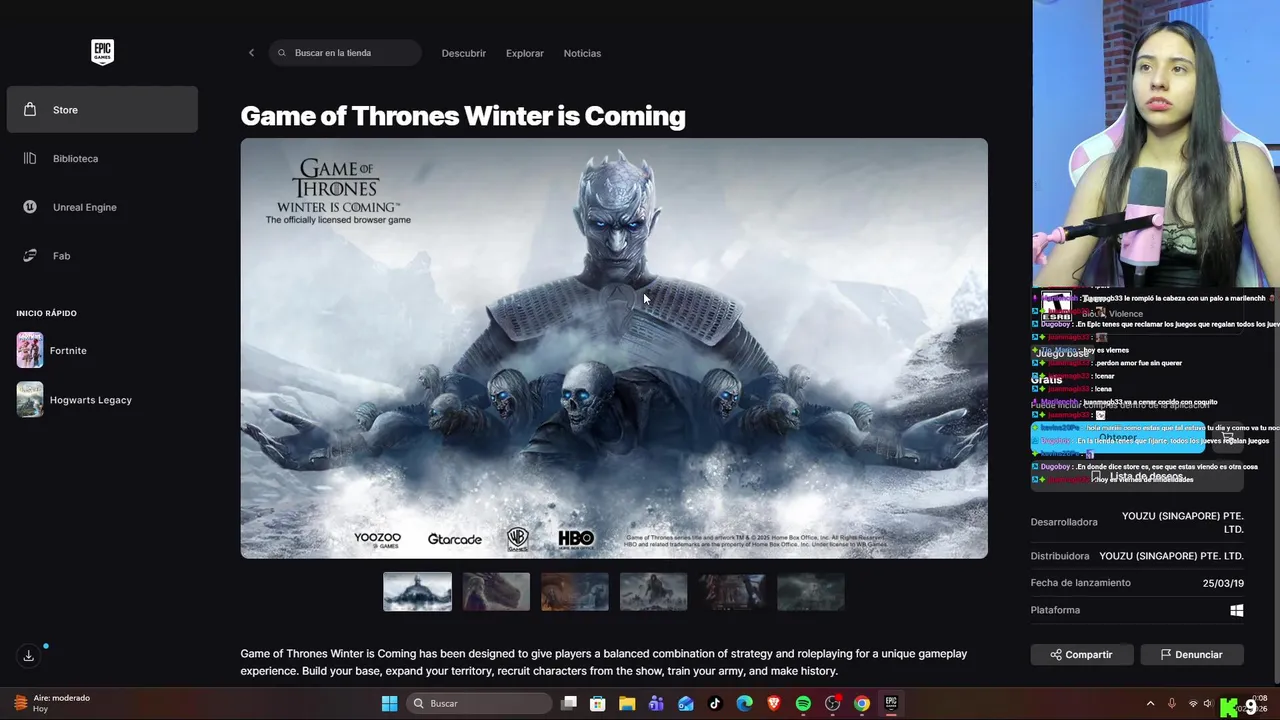Open Google Chrome from the taskbar
The width and height of the screenshot is (1280, 720).
pyautogui.click(x=861, y=704)
